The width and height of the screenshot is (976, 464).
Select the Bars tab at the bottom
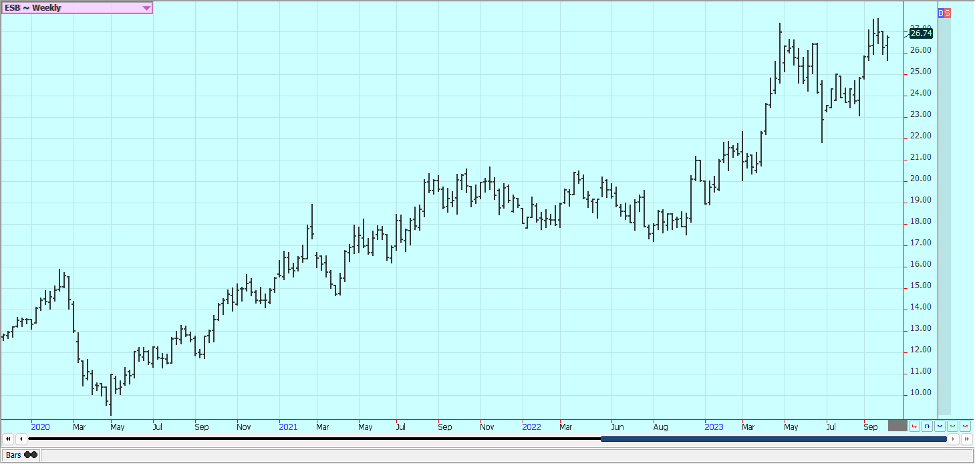pos(21,455)
